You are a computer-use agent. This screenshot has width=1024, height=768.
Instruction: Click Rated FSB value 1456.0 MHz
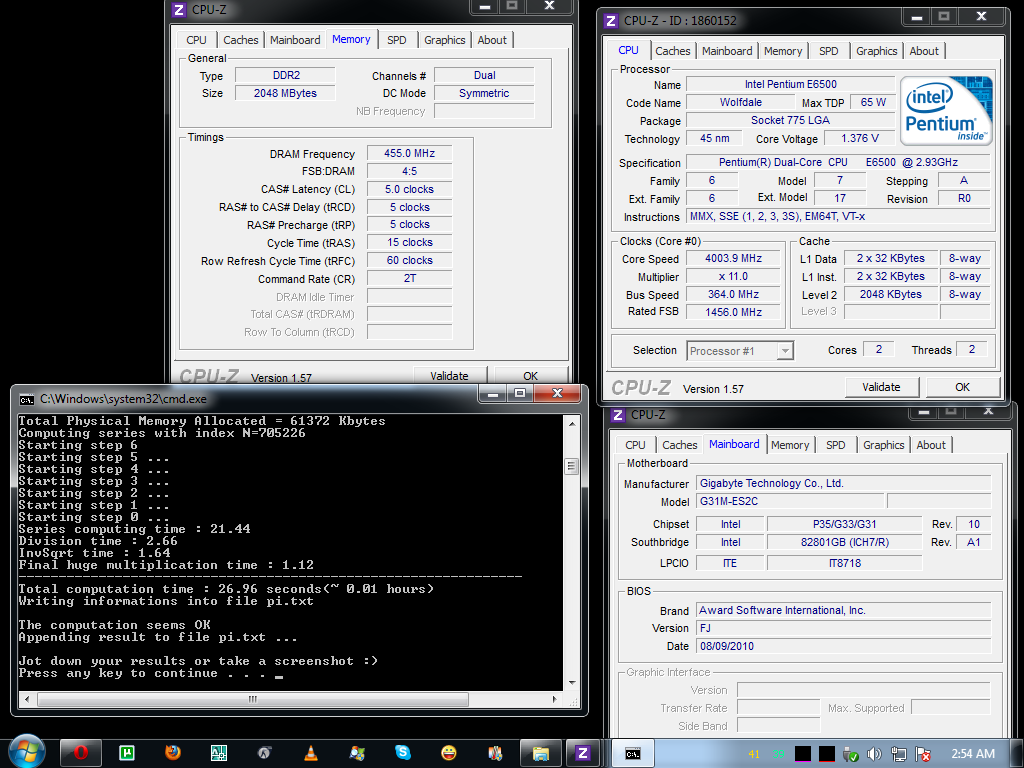point(733,312)
